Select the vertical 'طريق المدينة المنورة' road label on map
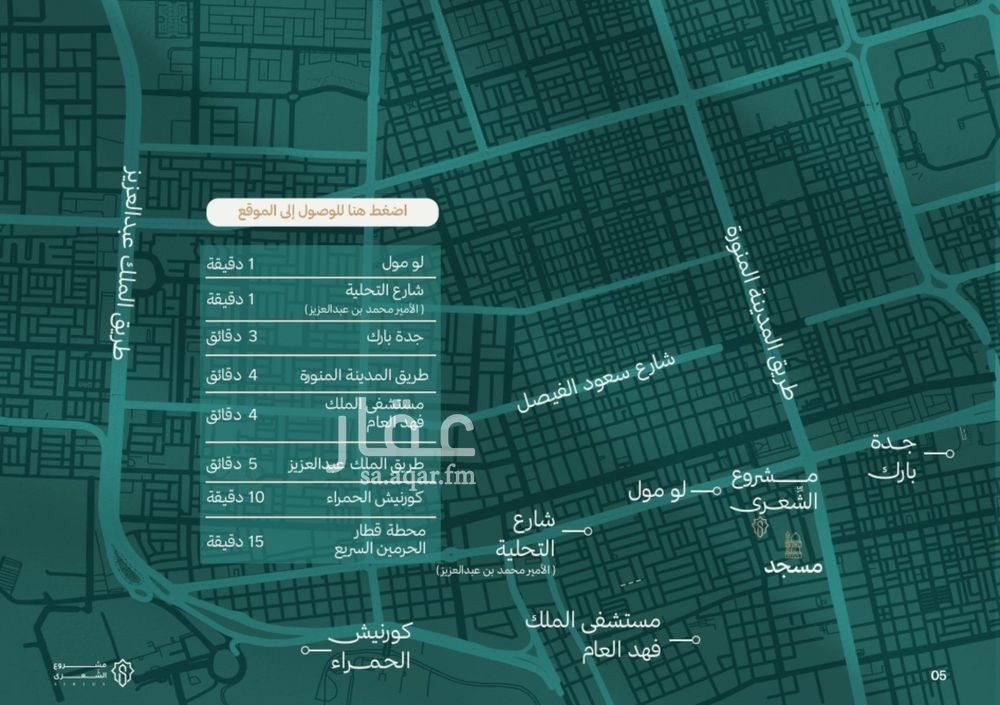 tap(759, 313)
